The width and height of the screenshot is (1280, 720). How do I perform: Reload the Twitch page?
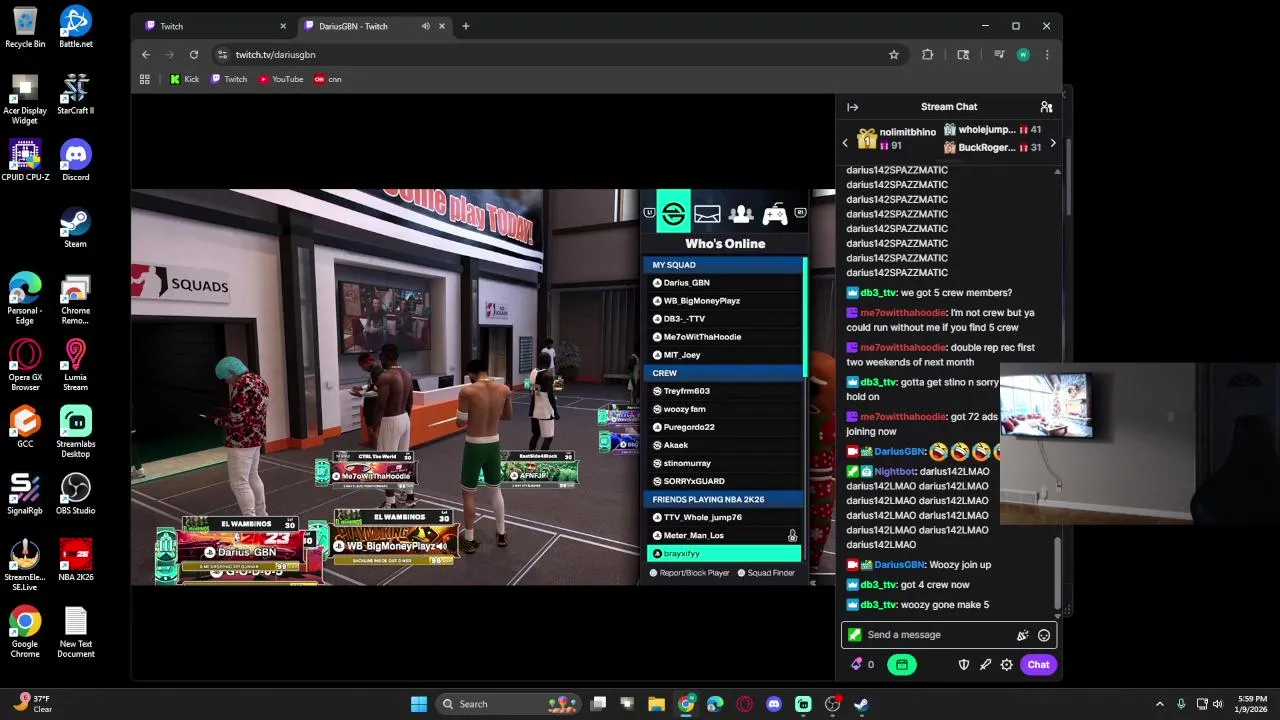[194, 55]
